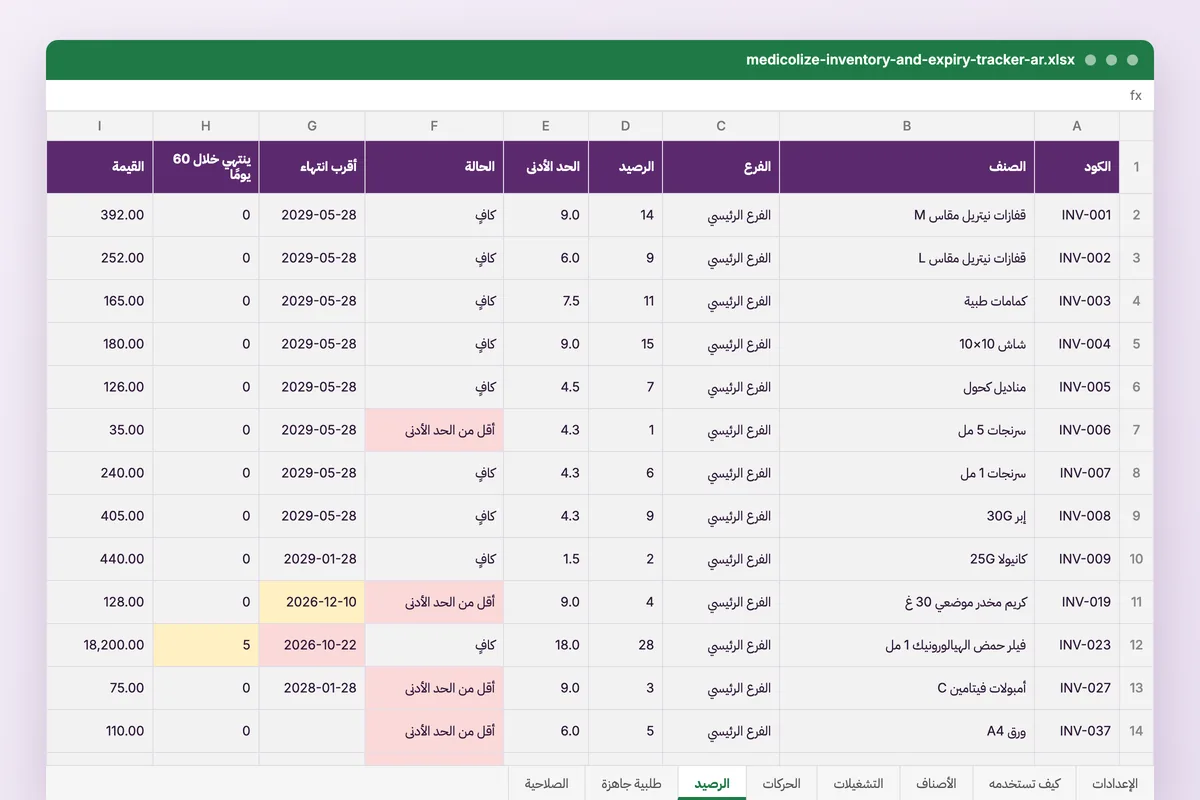1200x800 pixels.
Task: Click the date cell 2029-01-28
Action: [x=312, y=559]
